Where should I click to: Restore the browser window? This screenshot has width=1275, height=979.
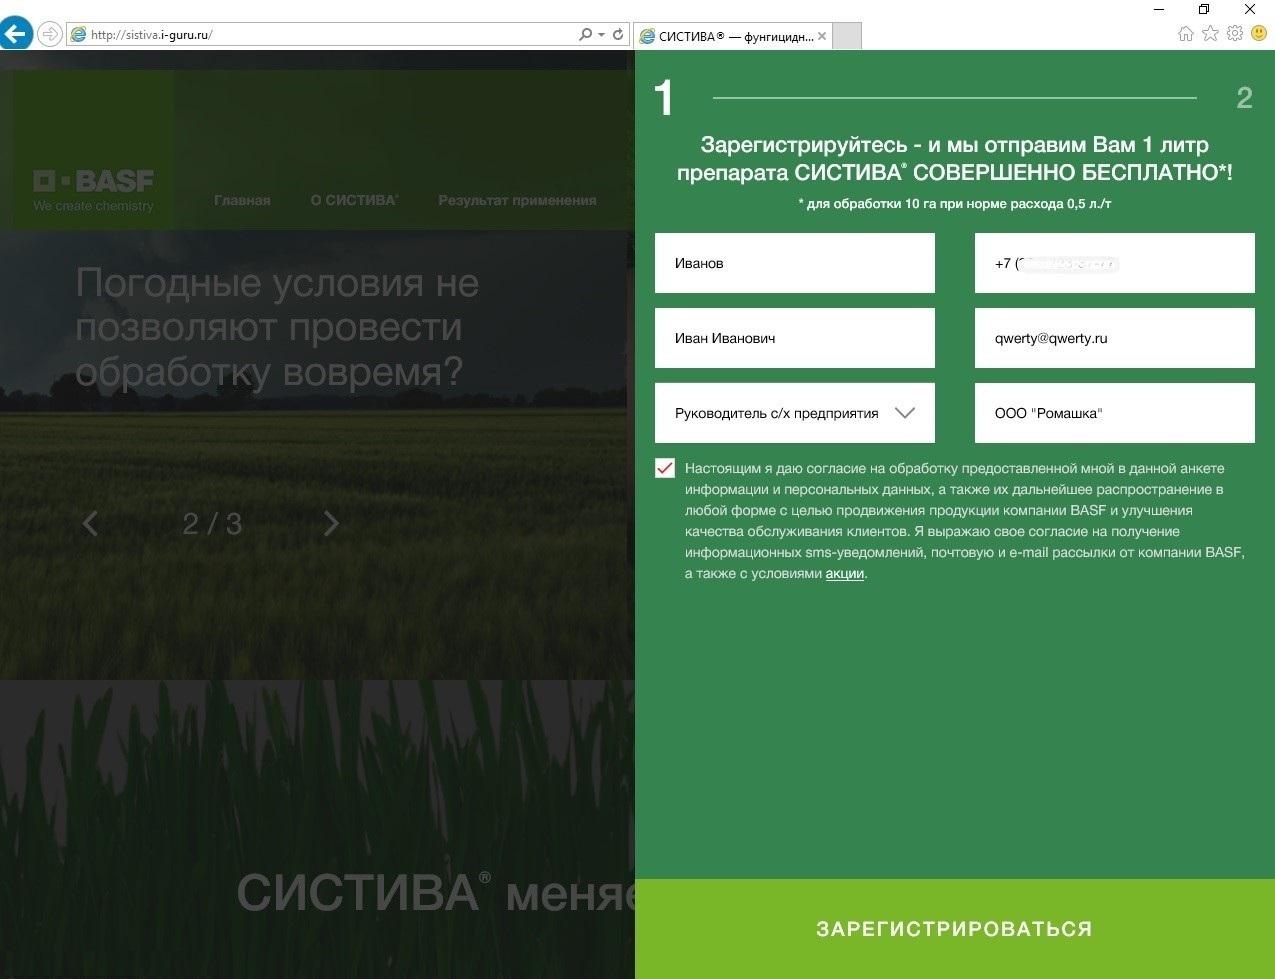pos(1204,9)
